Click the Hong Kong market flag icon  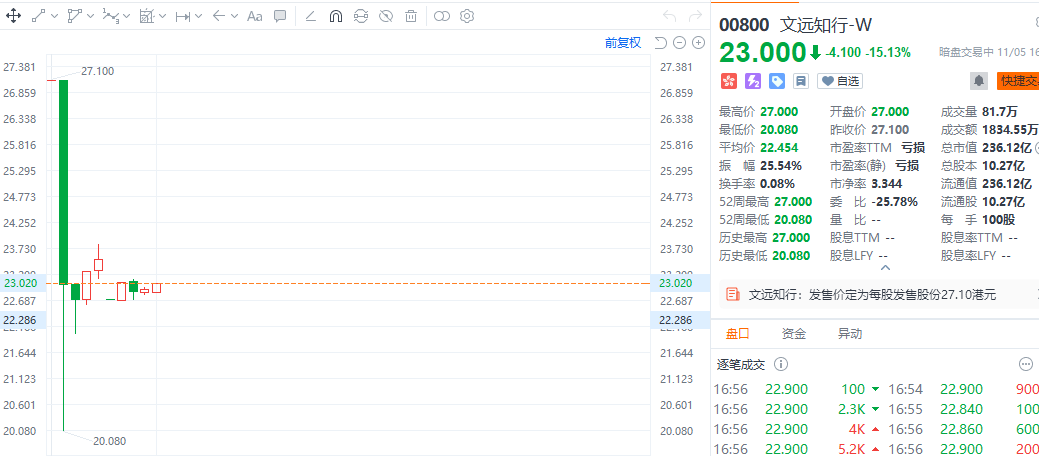[729, 81]
